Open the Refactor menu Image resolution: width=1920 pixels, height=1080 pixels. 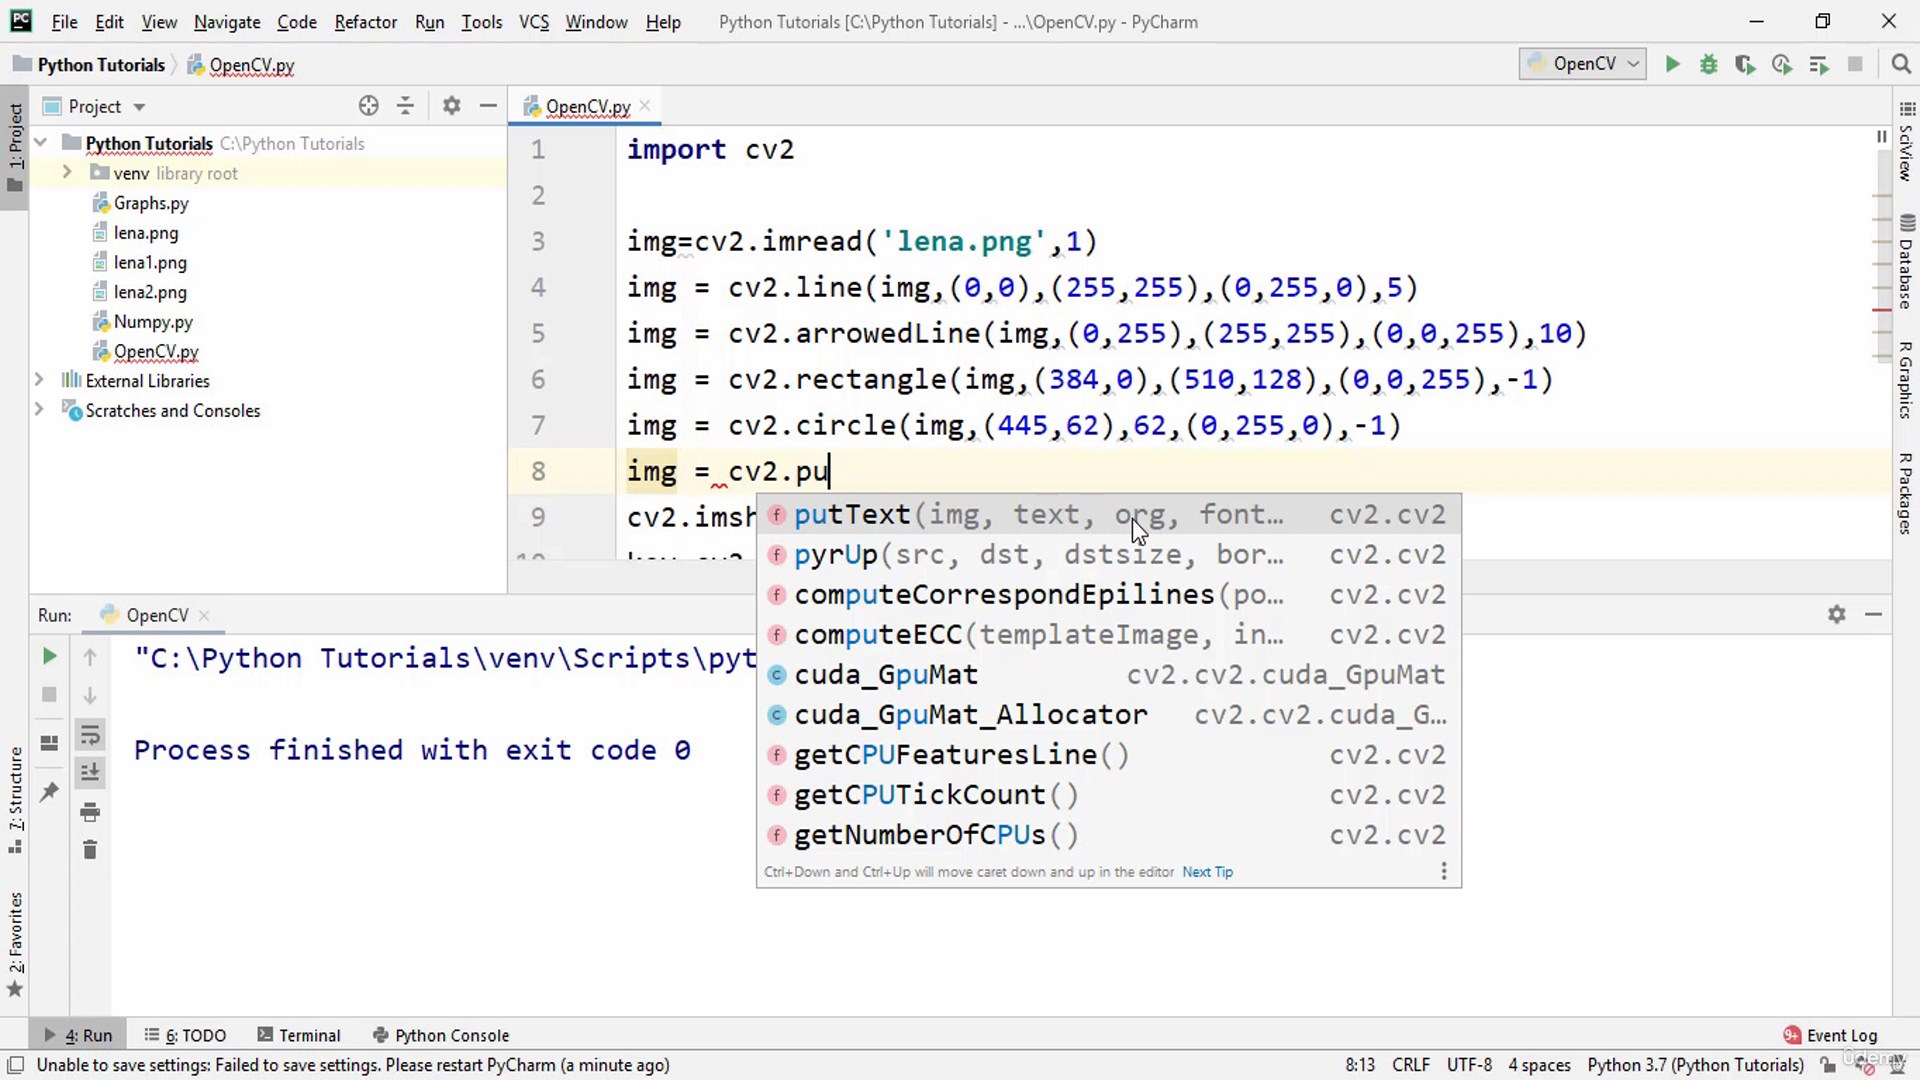[365, 22]
